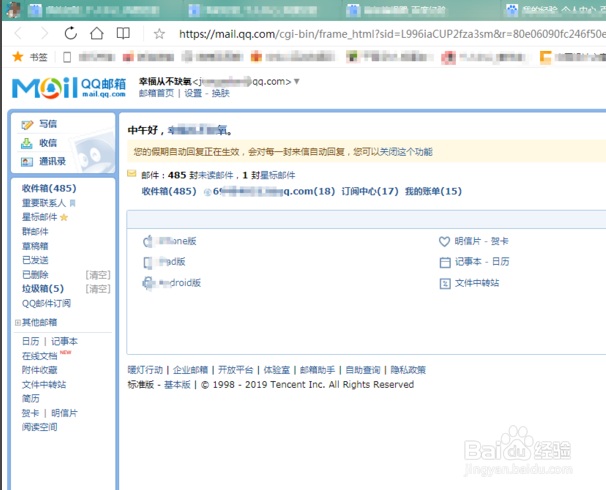Open 收件箱(485) in sidebar
Viewport: 606px width, 490px height.
click(49, 188)
